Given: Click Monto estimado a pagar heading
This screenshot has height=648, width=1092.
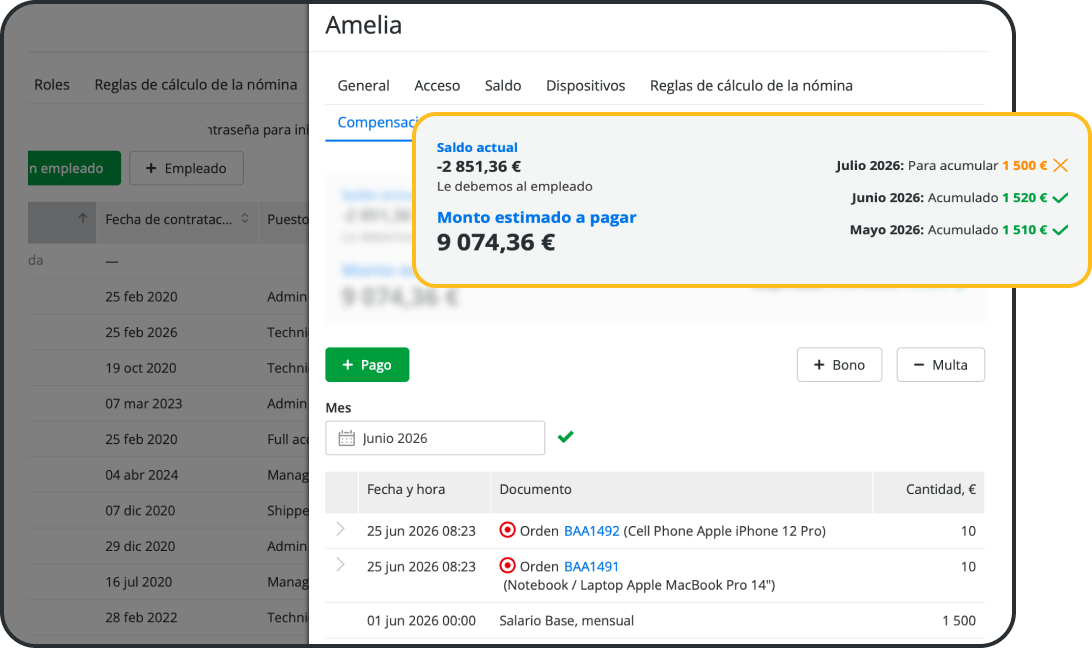Looking at the screenshot, I should click(x=536, y=217).
